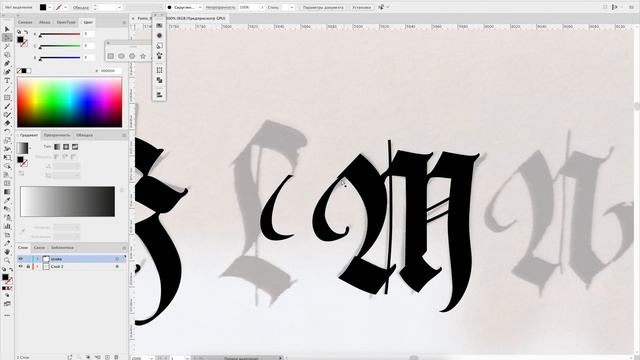
Task: Select the Rotate tool
Action: pos(7,132)
